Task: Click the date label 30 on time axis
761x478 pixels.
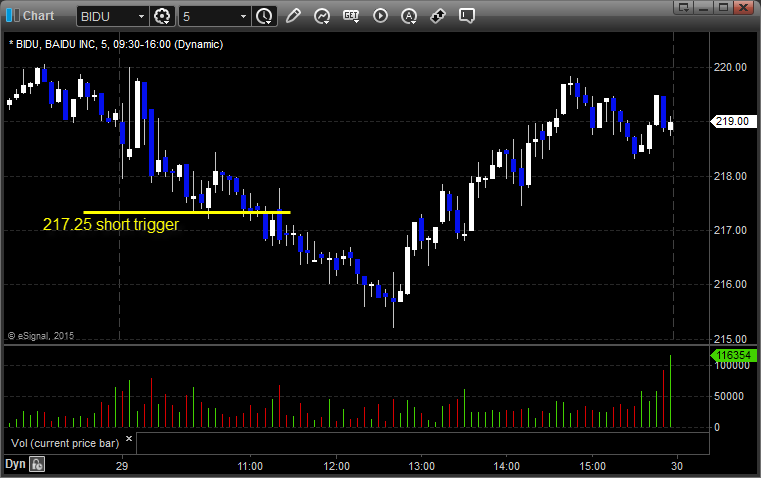Action: pos(677,466)
